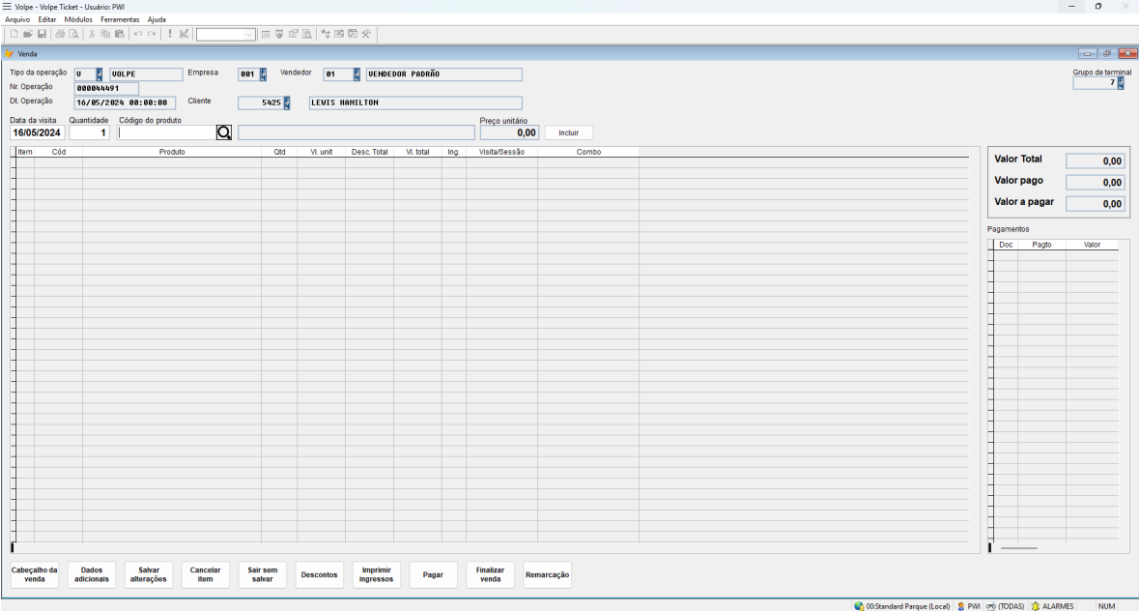1139x611 pixels.
Task: Click the Incluir button
Action: coord(568,132)
